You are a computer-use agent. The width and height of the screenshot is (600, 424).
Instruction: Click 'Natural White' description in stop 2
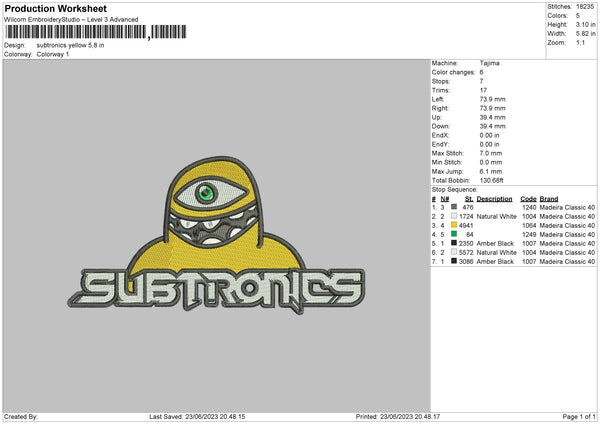[496, 217]
